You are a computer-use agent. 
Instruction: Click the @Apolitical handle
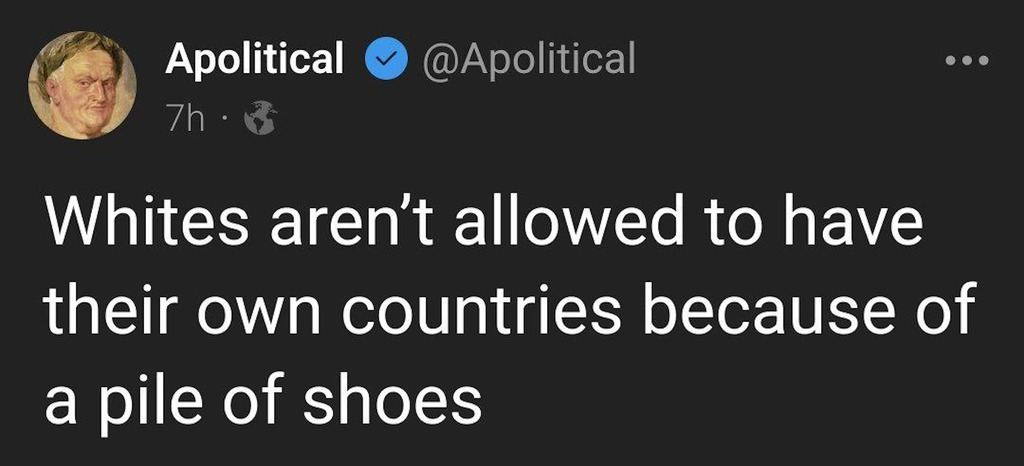pos(530,60)
